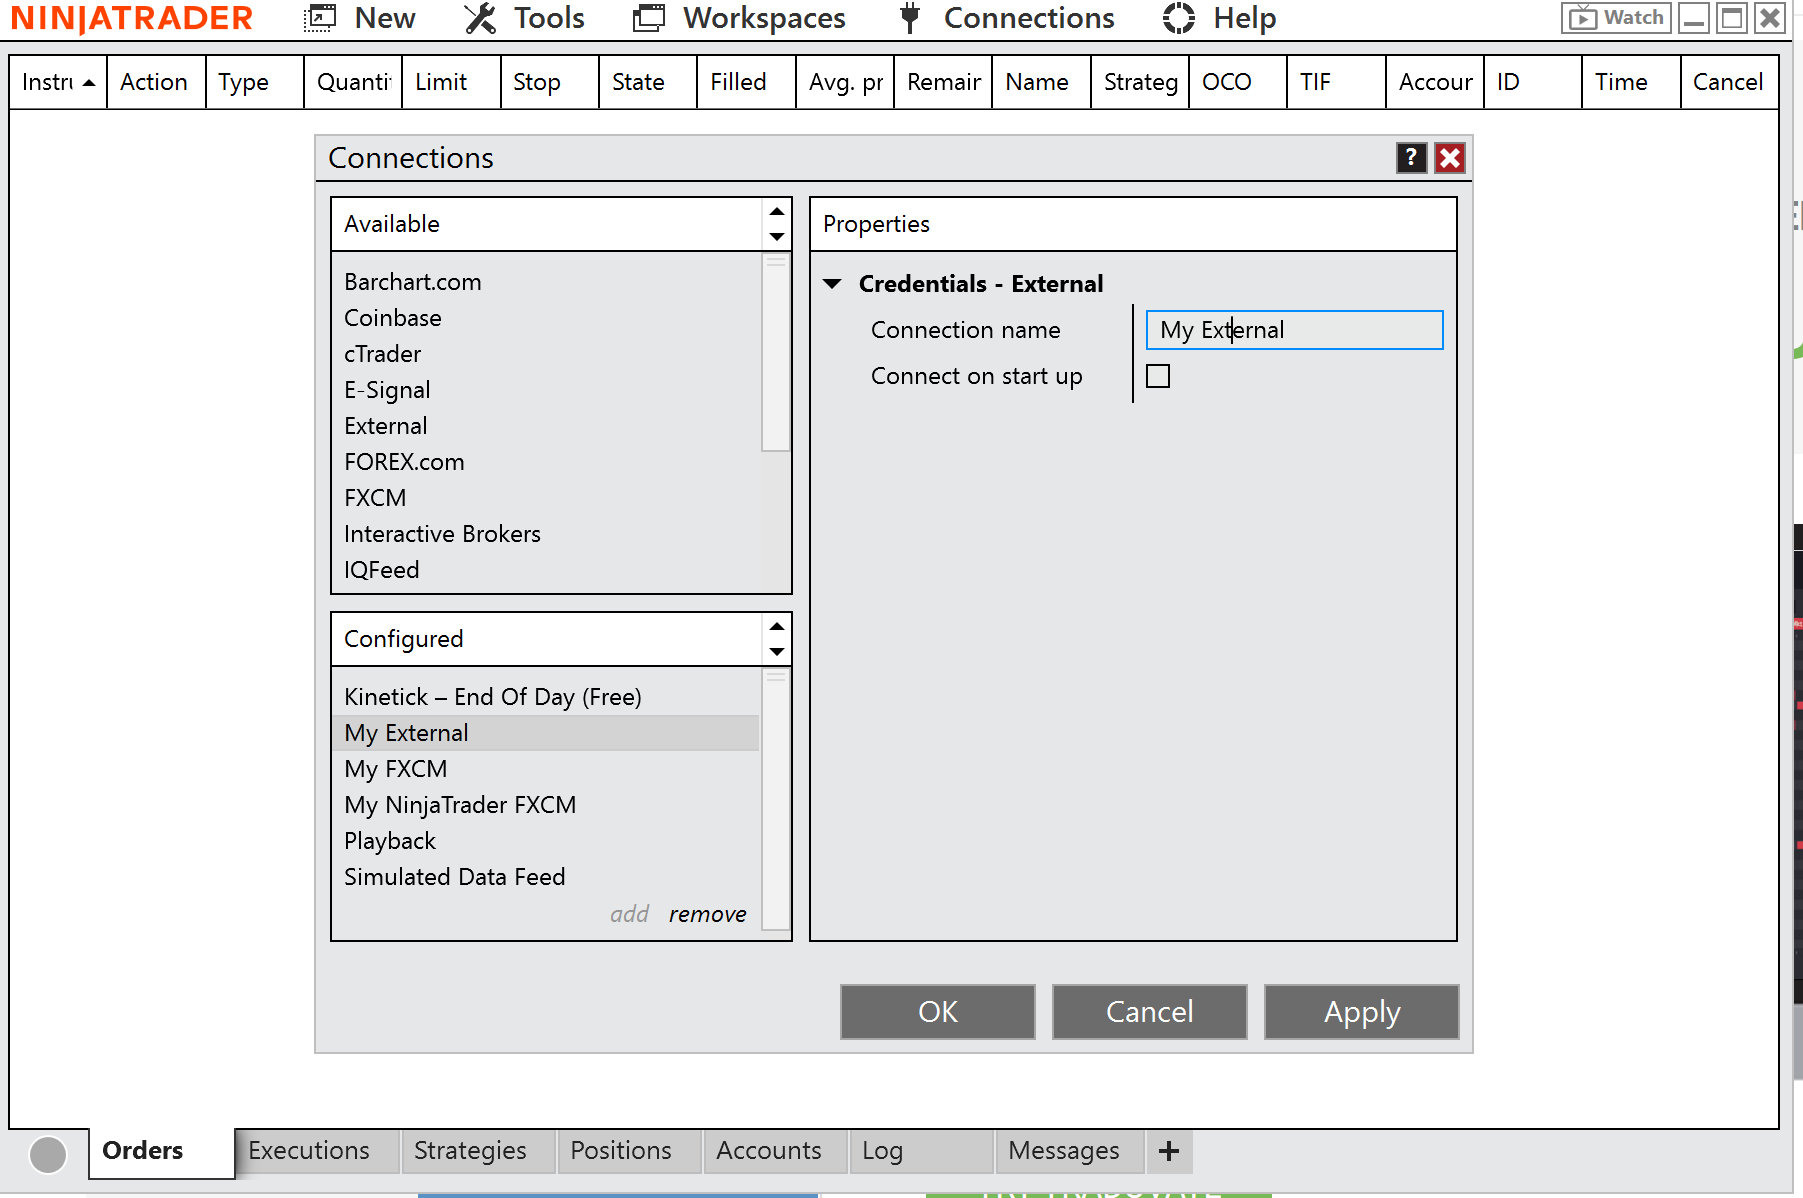
Task: Click the down arrow of Configured list header
Action: 777,652
